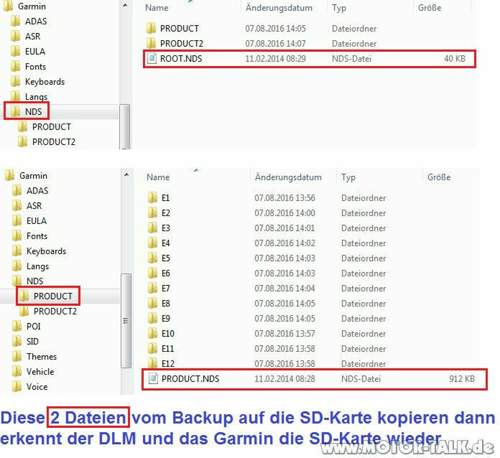Click lower tree pane scrollbar thumb
The height and width of the screenshot is (458, 500).
click(x=126, y=321)
